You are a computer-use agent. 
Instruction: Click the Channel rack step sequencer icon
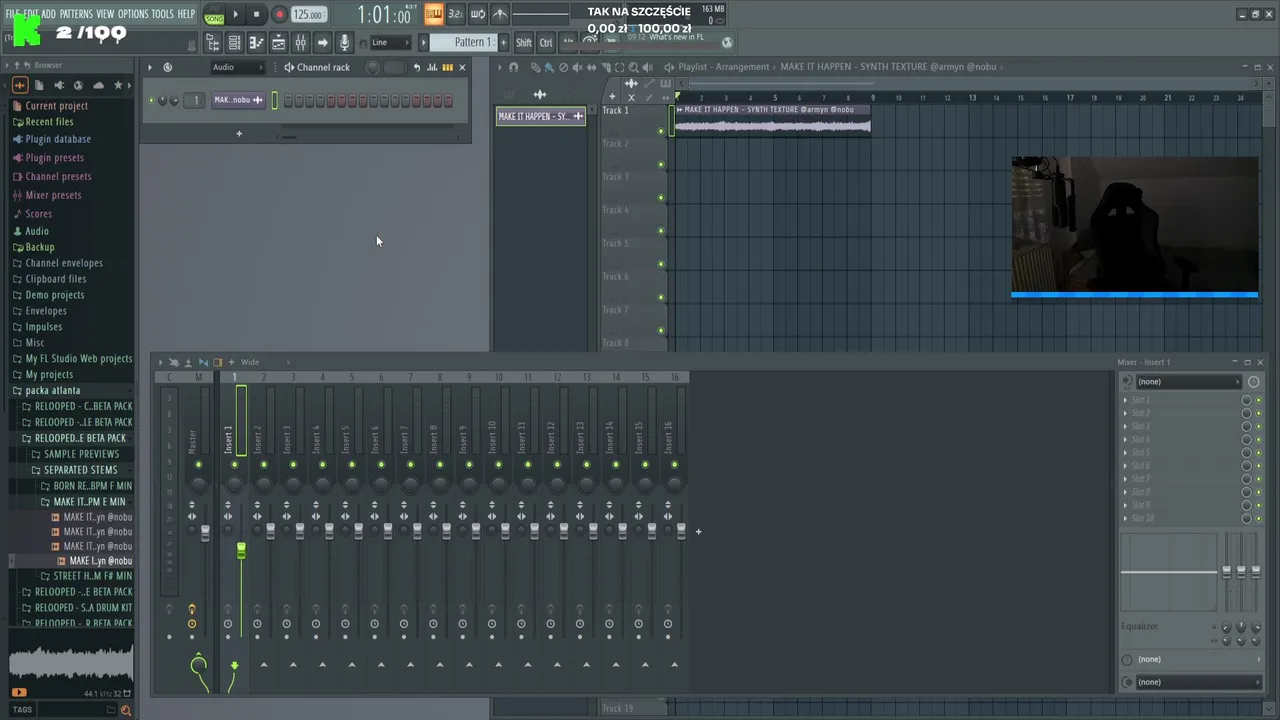pyautogui.click(x=447, y=67)
